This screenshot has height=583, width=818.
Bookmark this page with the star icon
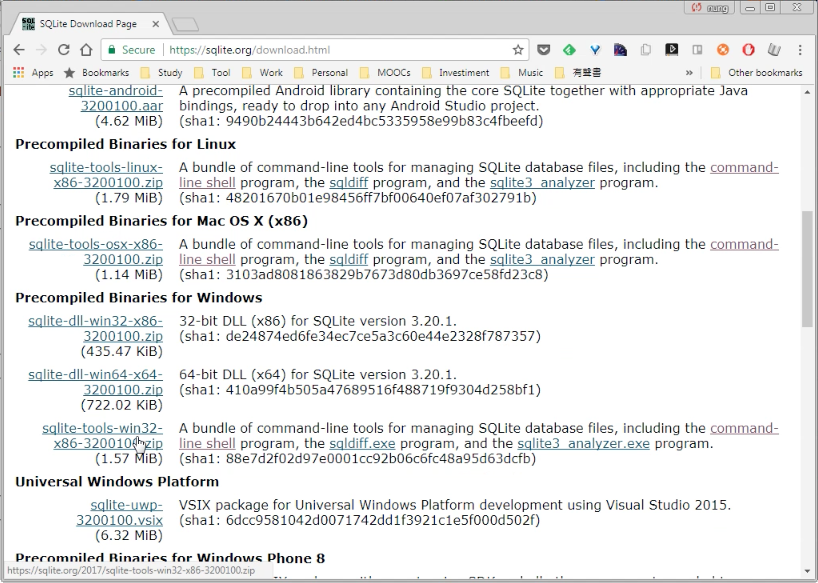pos(518,50)
